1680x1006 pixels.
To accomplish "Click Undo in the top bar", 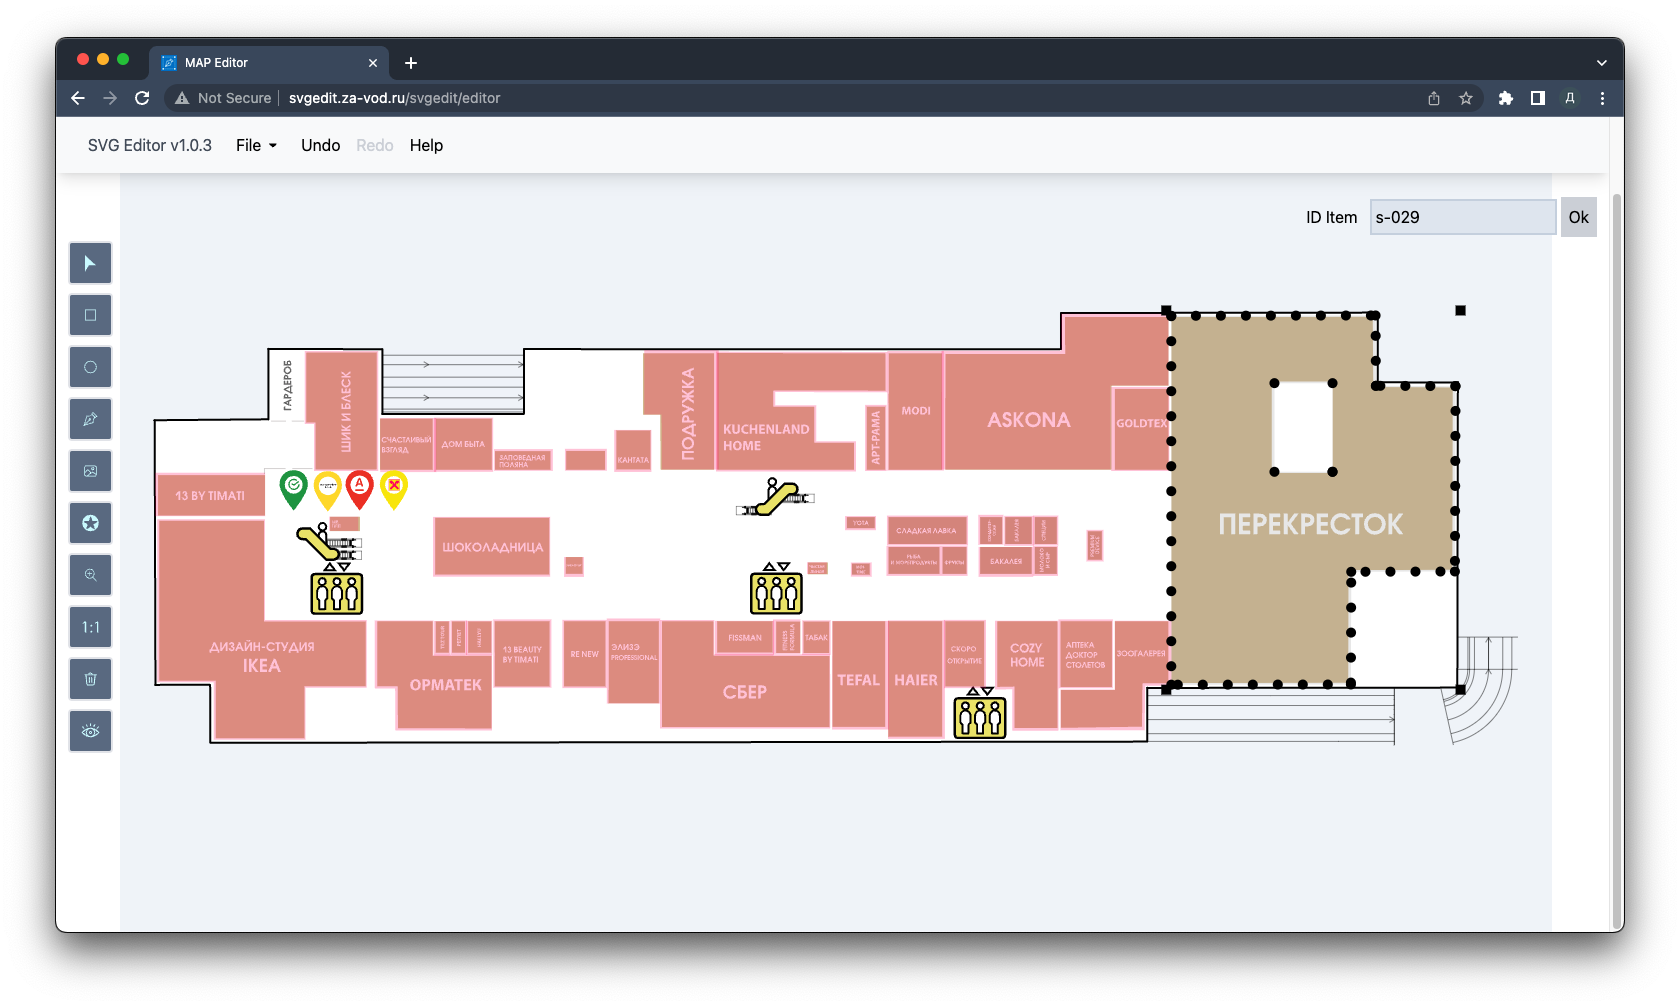I will [x=320, y=145].
